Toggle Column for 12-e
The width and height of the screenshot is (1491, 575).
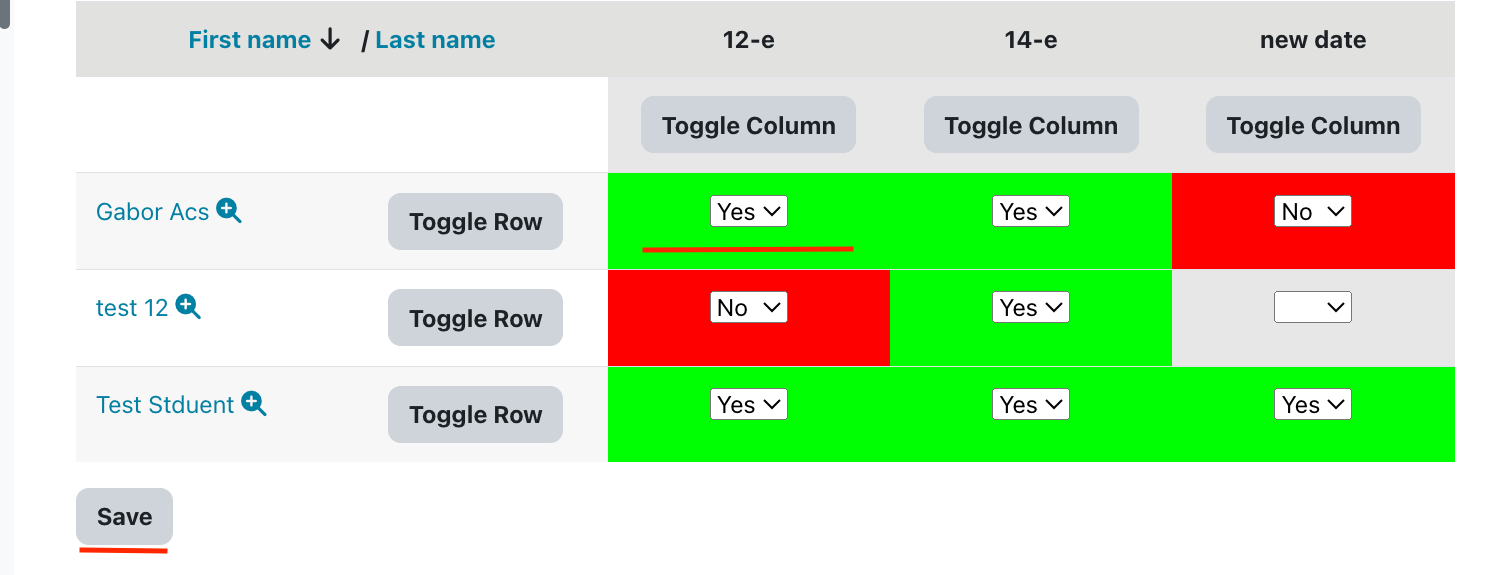(748, 125)
